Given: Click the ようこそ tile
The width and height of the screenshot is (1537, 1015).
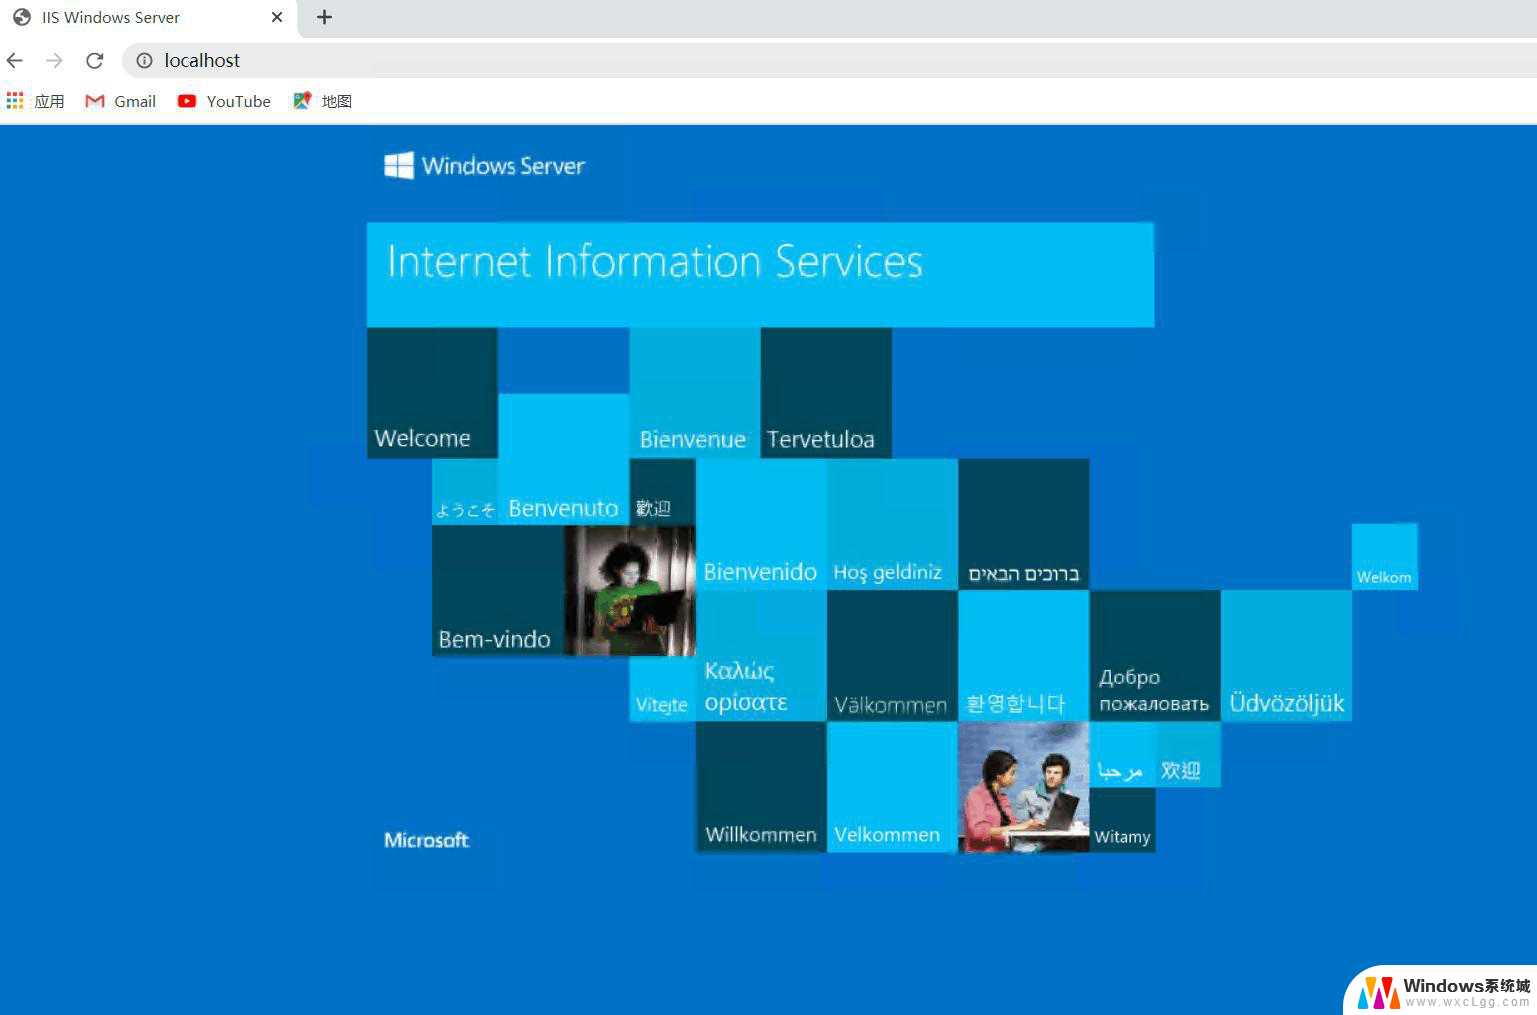Looking at the screenshot, I should pos(465,491).
